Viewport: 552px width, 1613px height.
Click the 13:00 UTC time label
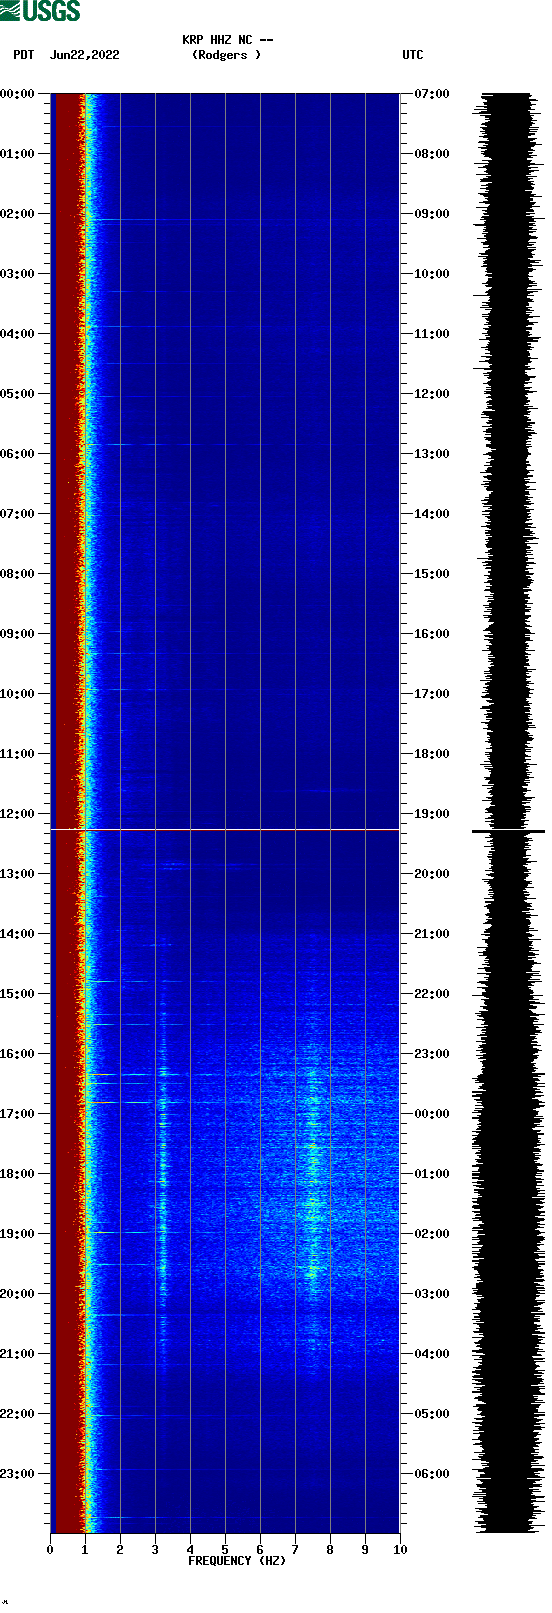(x=432, y=454)
